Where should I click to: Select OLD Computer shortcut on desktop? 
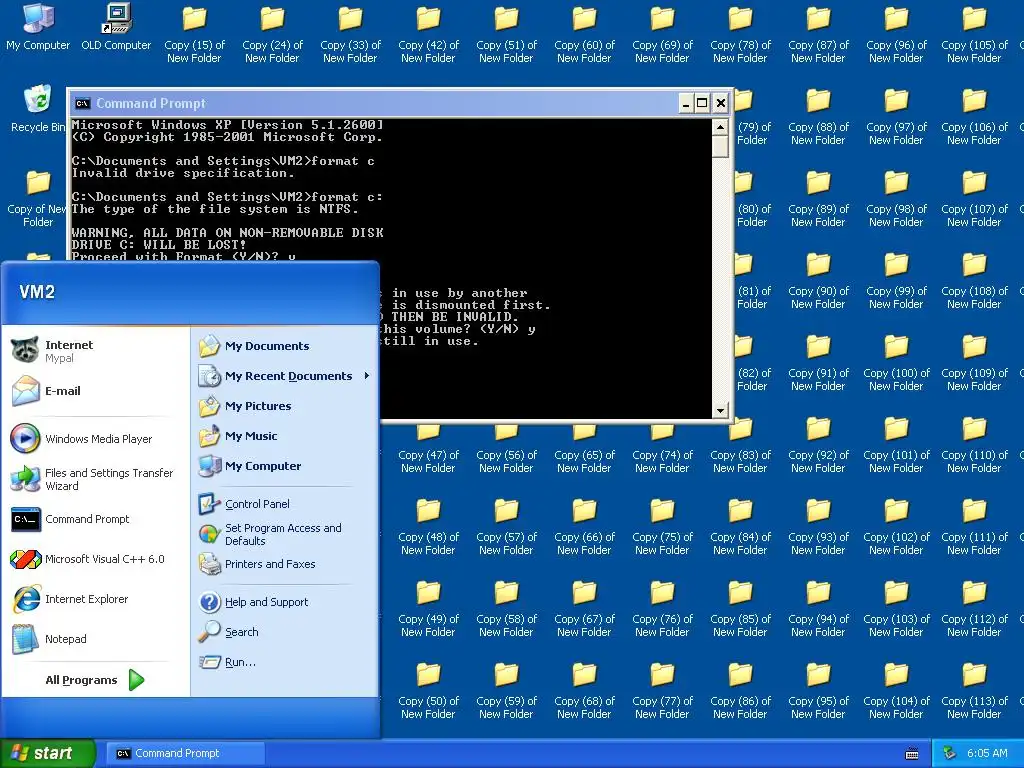point(116,28)
